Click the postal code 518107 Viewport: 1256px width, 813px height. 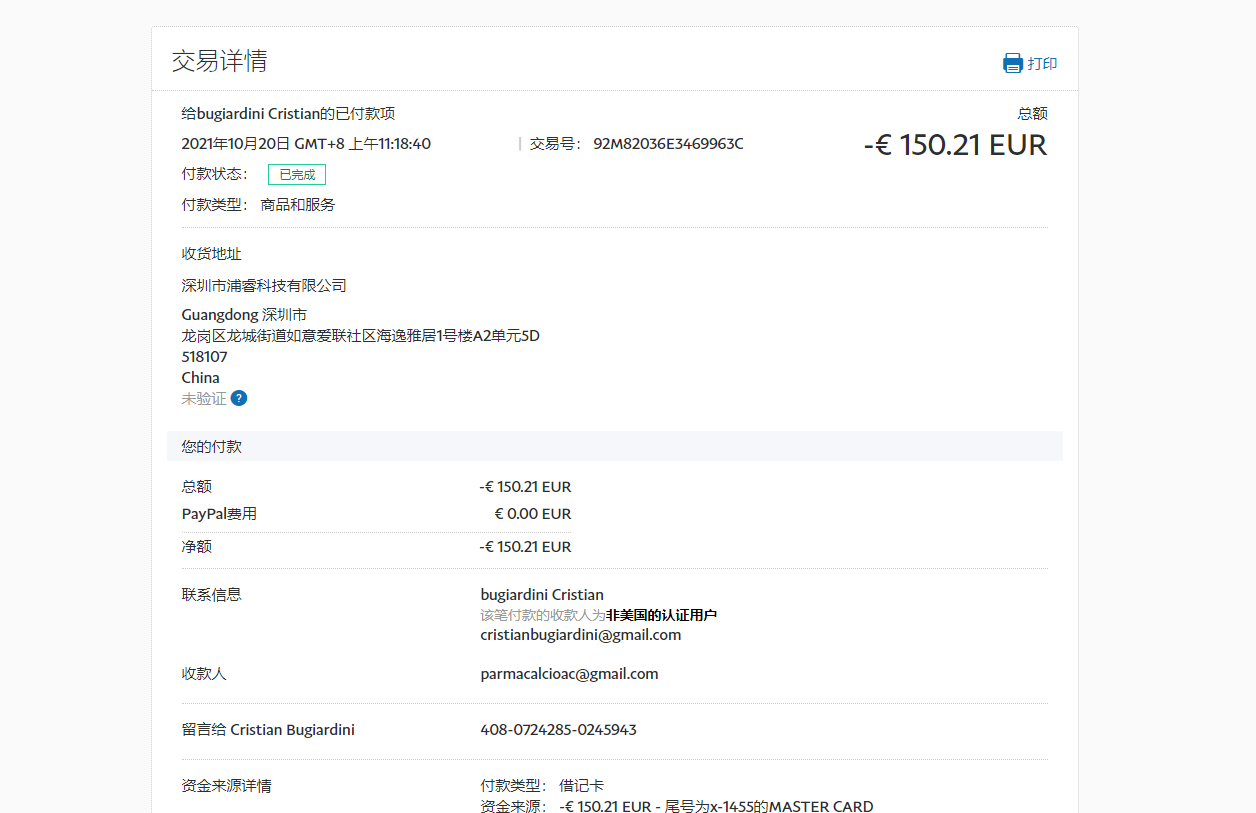[x=204, y=356]
